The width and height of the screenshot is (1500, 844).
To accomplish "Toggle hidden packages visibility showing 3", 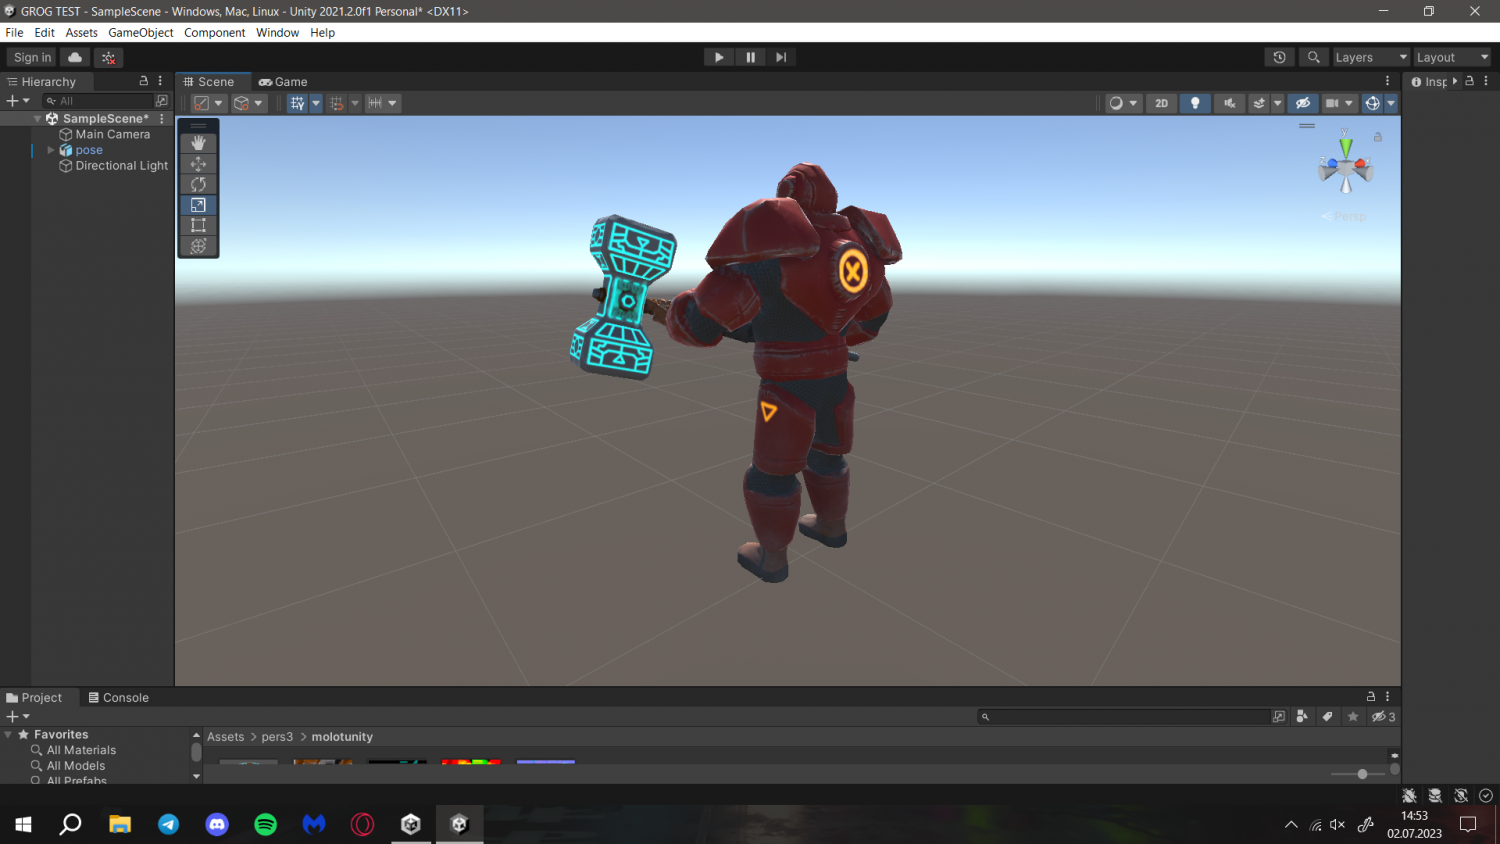I will coord(1383,716).
